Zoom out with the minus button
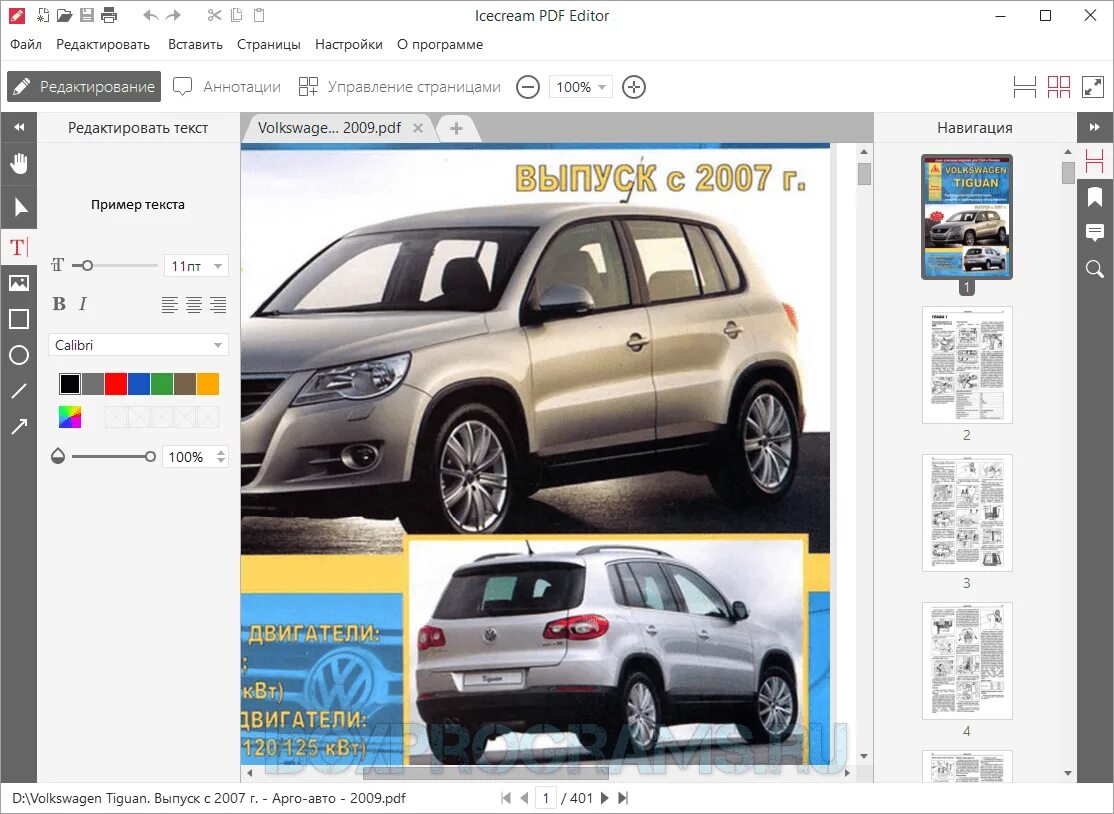 [528, 87]
